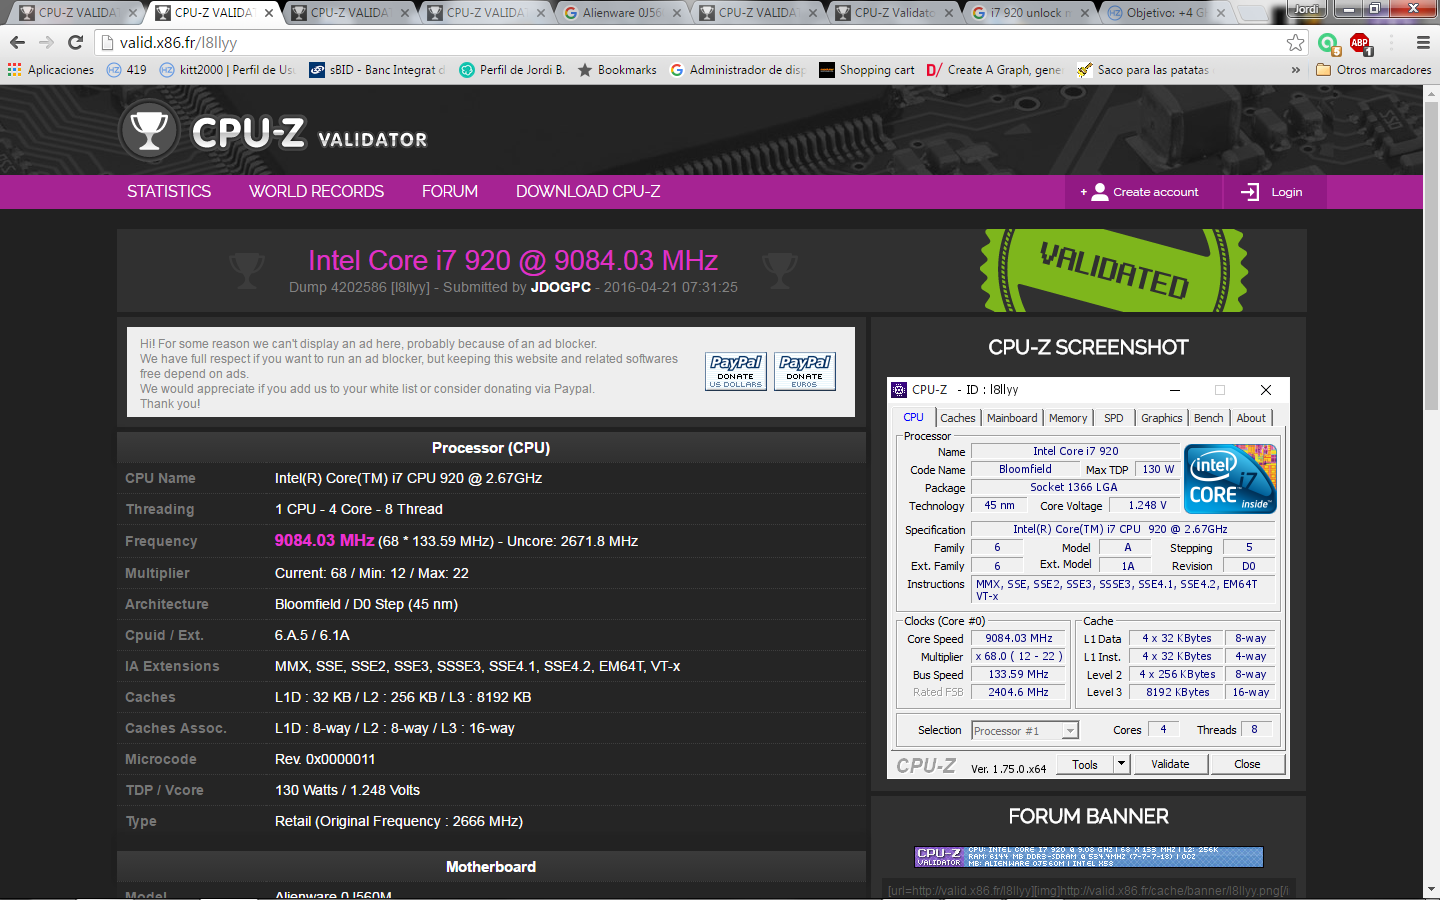Open the Create A Graph bookmark
This screenshot has height=900, width=1440.
tap(994, 70)
